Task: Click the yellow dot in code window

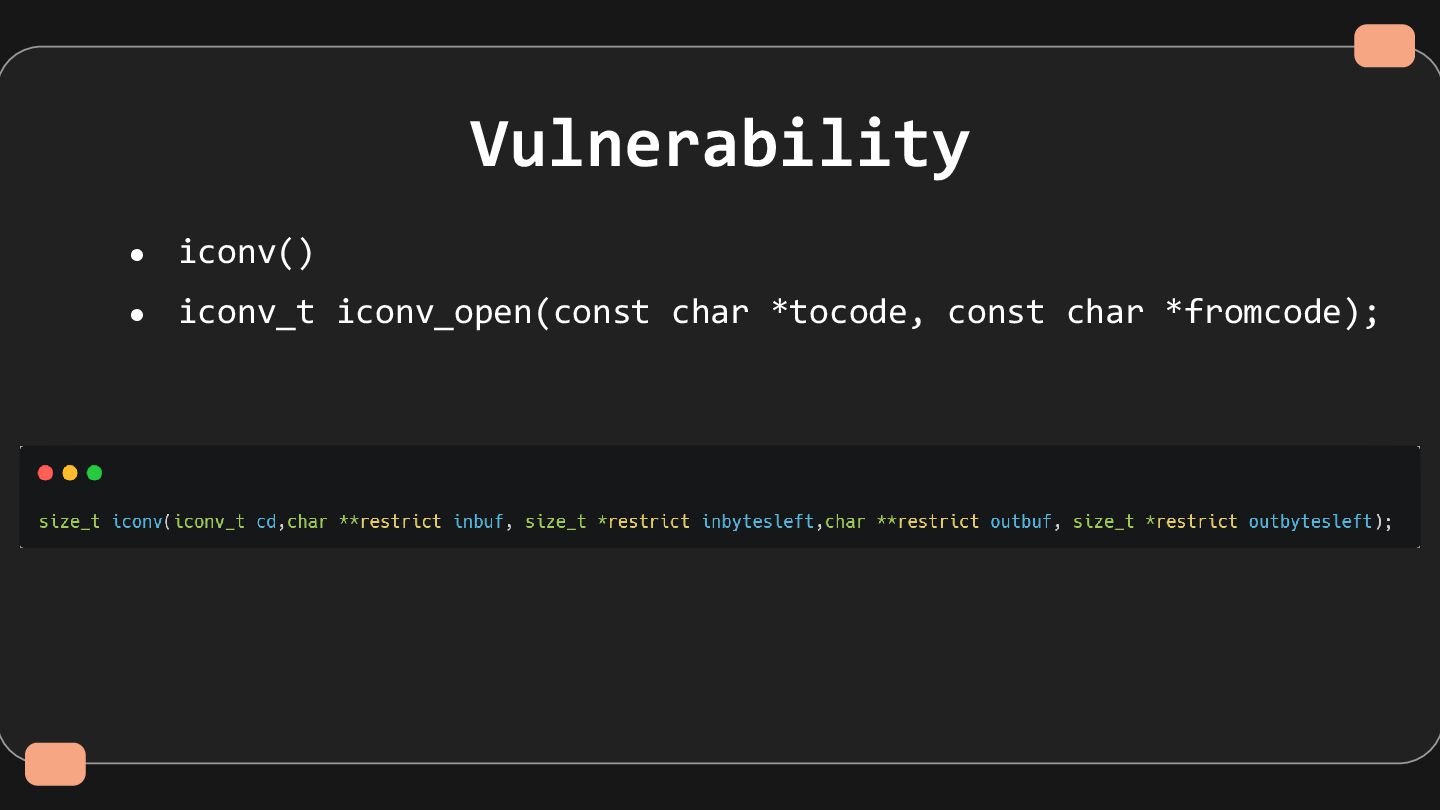Action: tap(70, 473)
